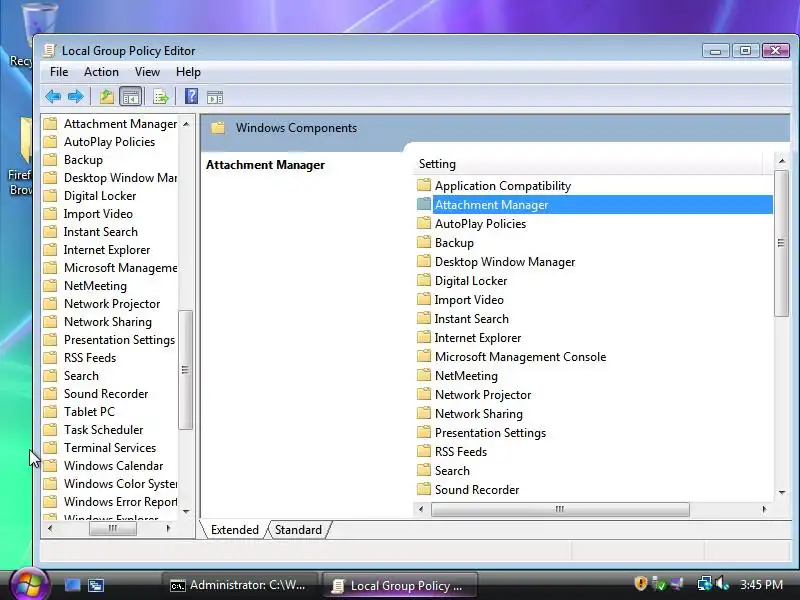800x600 pixels.
Task: Click the volume speaker tray icon
Action: coord(722,583)
